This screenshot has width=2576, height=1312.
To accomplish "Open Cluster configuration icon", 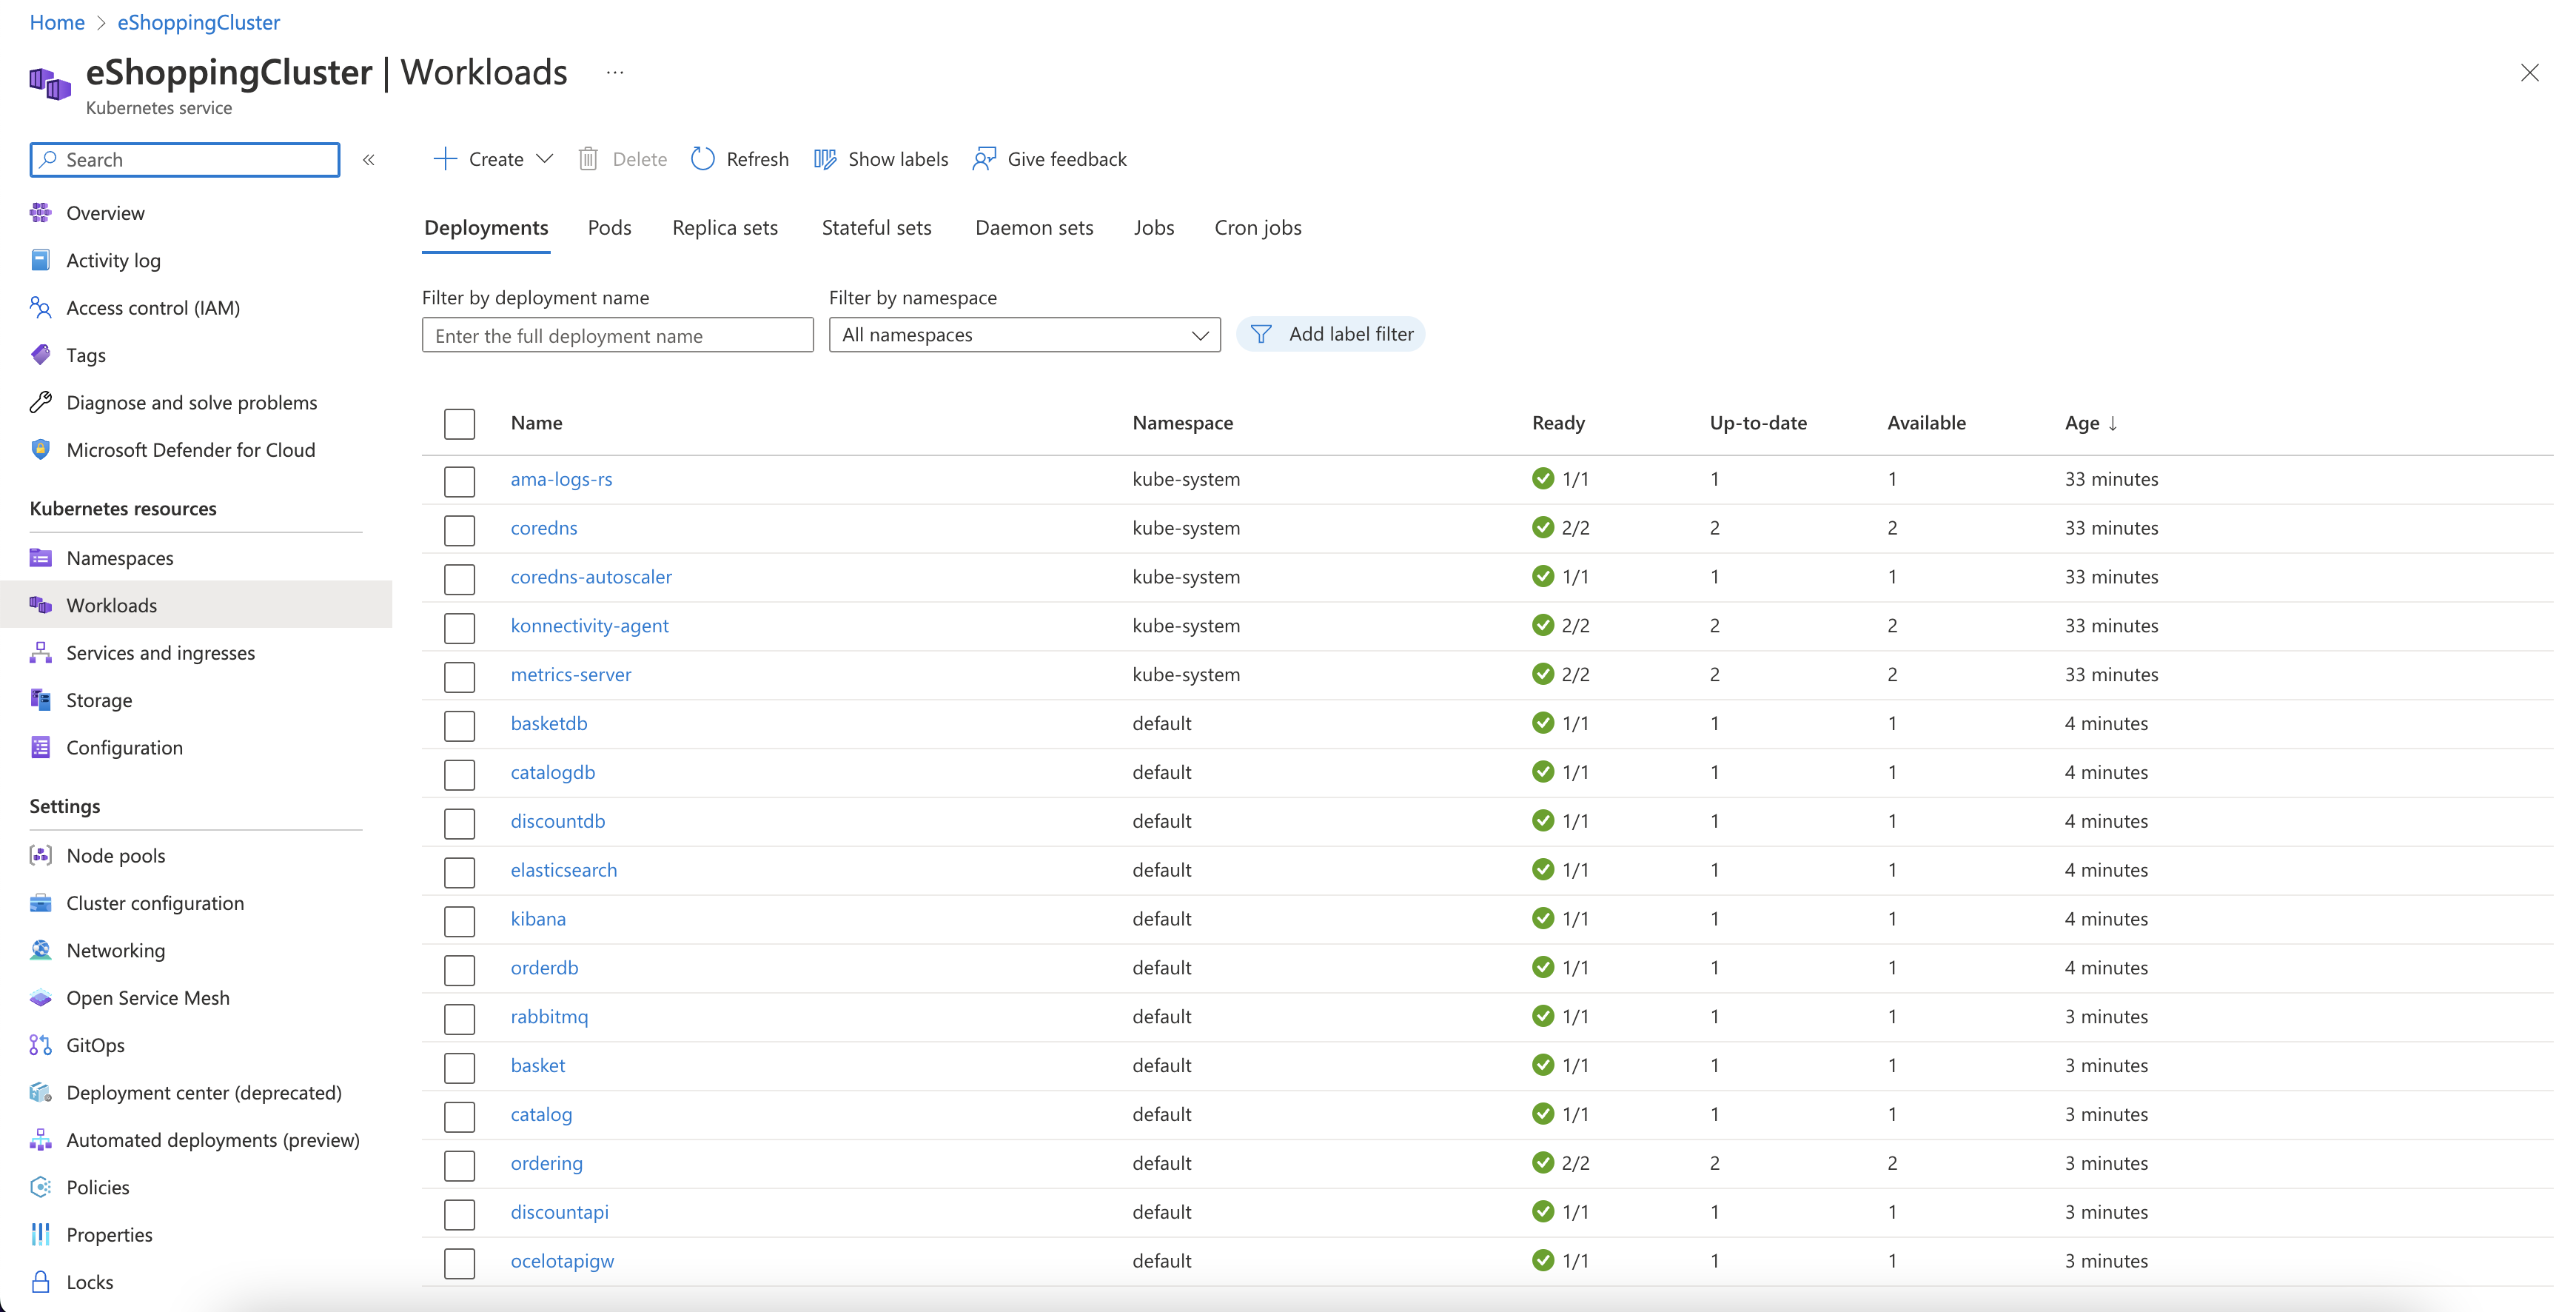I will click(40, 903).
